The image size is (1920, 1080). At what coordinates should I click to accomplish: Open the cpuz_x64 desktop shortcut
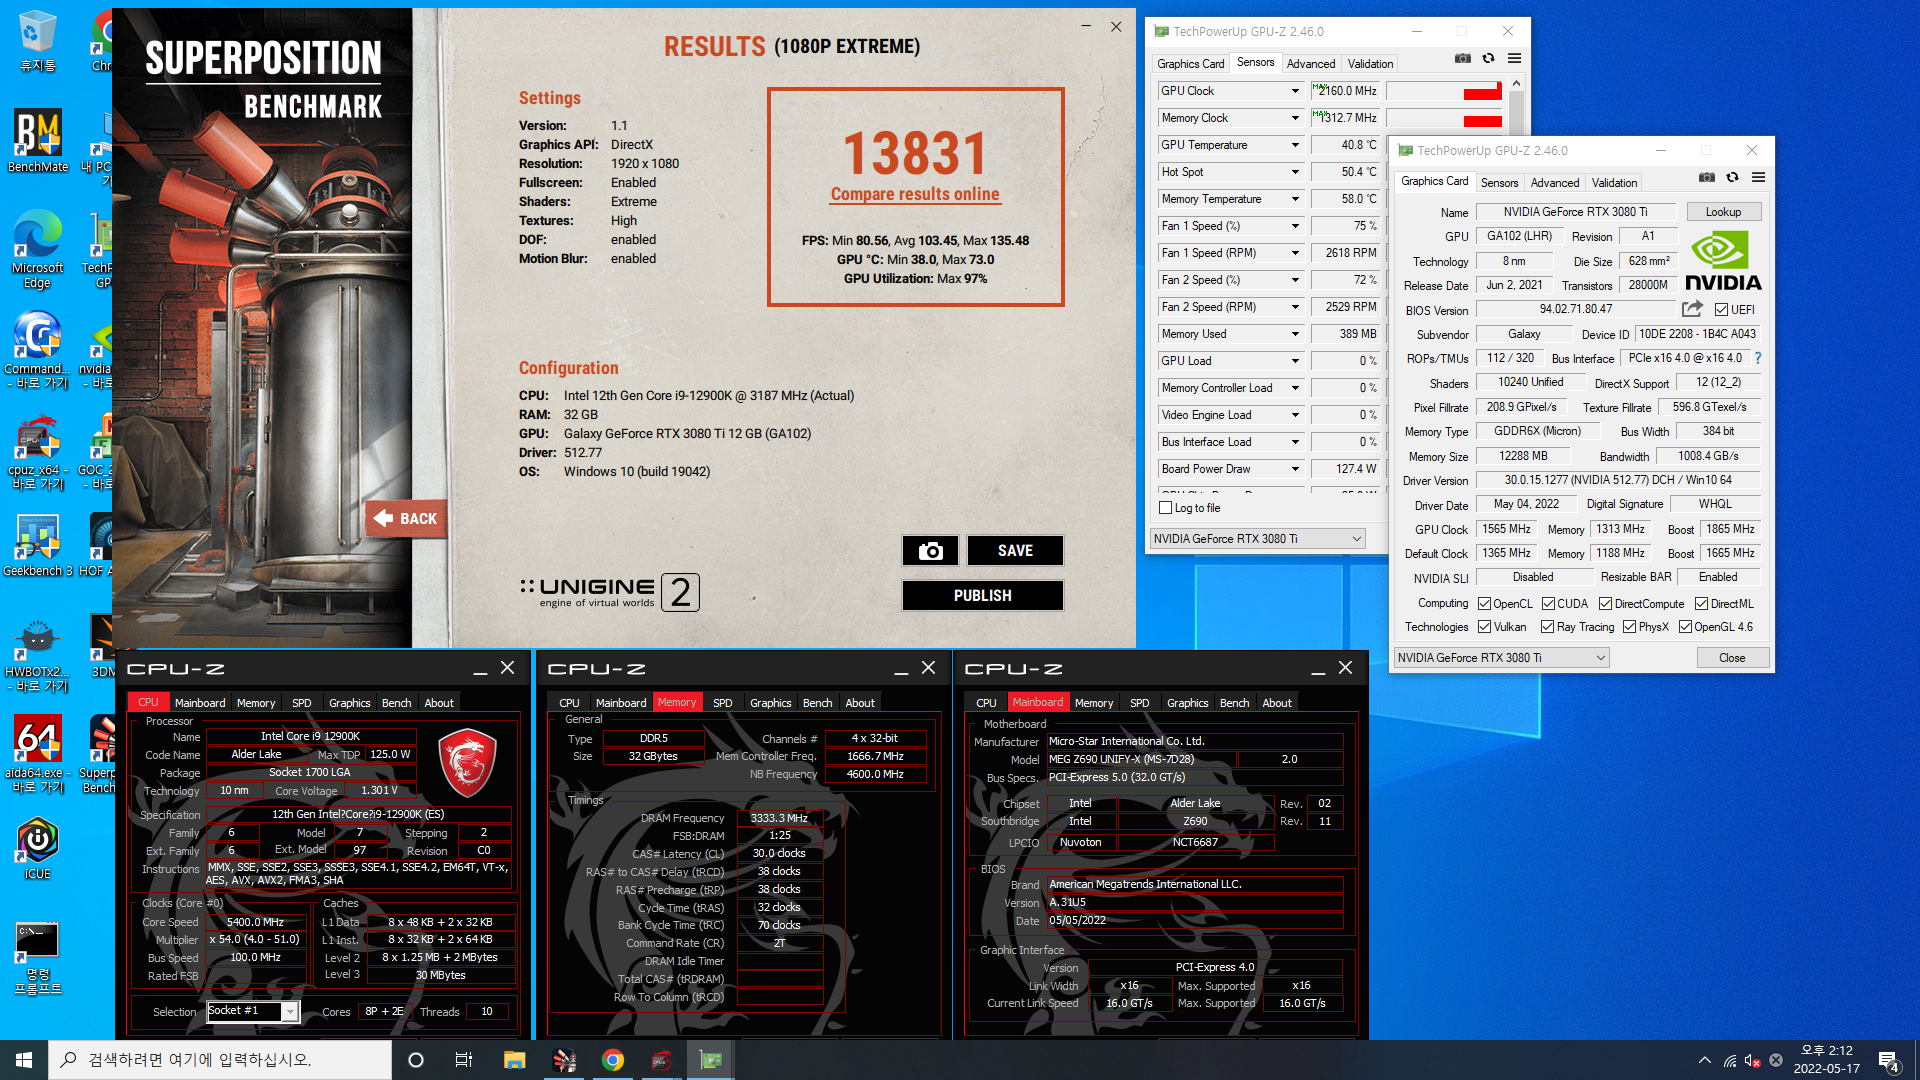pos(38,451)
